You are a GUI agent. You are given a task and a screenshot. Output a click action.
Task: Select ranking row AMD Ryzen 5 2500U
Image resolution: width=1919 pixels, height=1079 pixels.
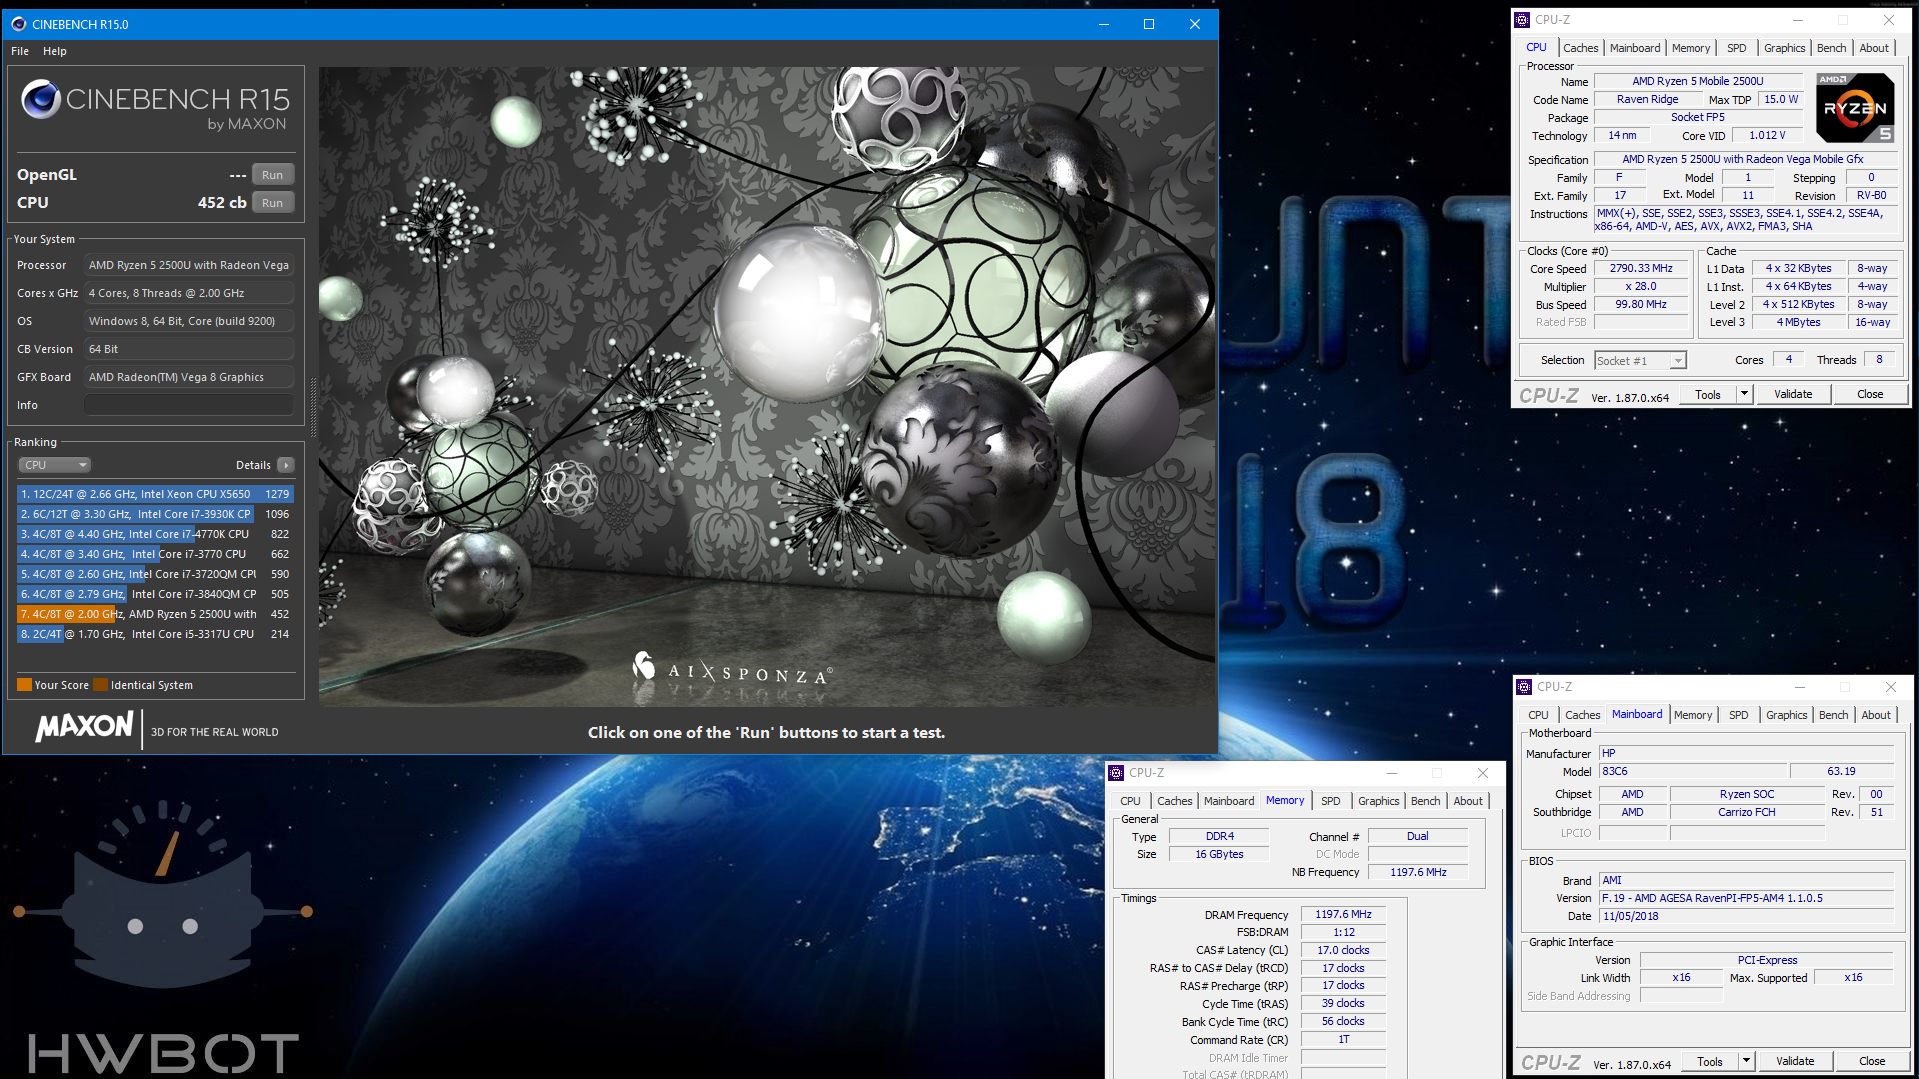(155, 614)
